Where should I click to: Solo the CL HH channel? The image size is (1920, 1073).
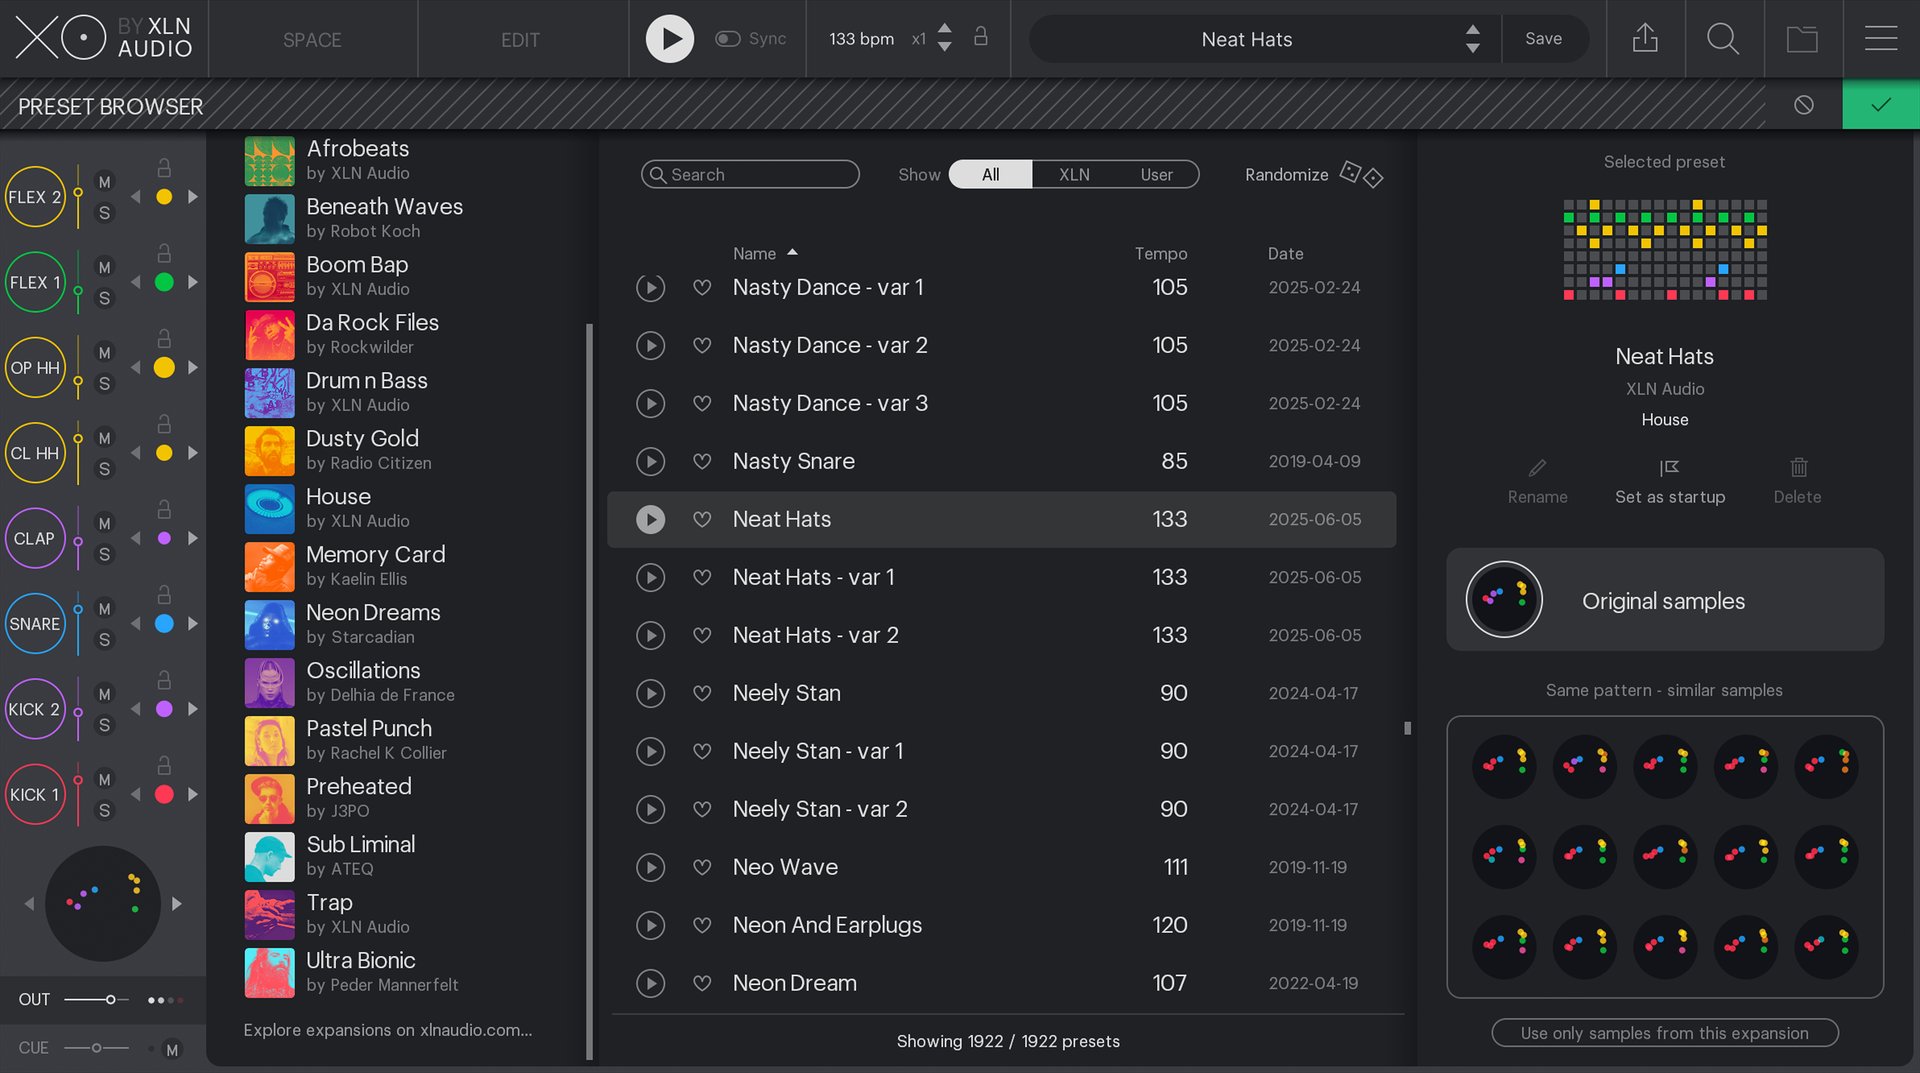[104, 469]
